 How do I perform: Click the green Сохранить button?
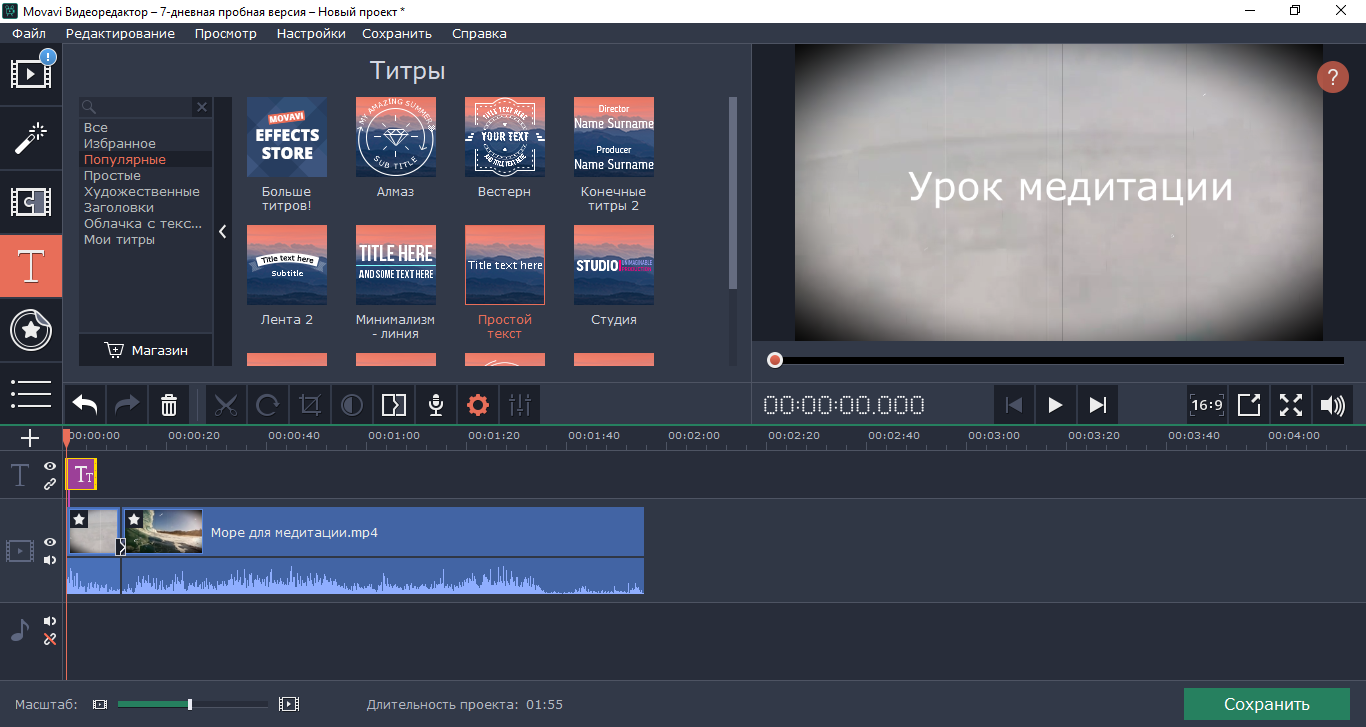[x=1266, y=704]
